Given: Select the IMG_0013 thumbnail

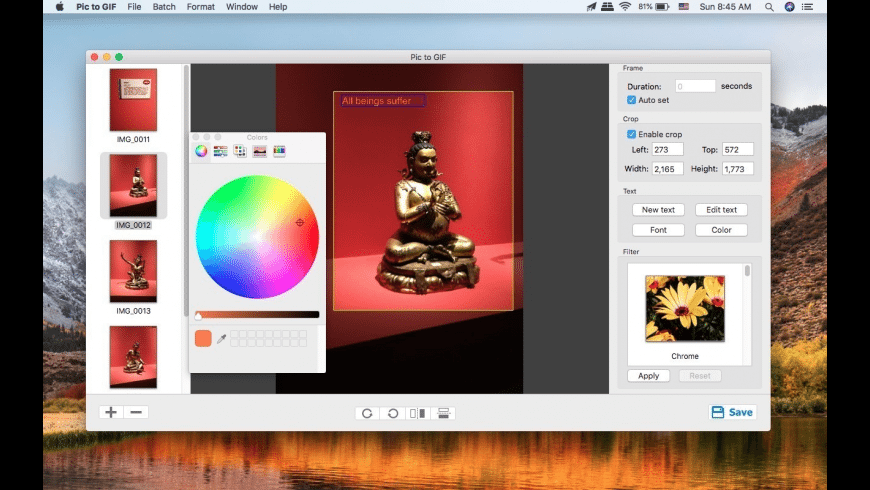Looking at the screenshot, I should pos(133,272).
